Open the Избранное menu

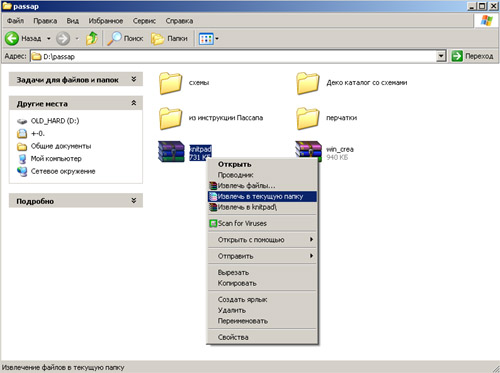click(105, 21)
